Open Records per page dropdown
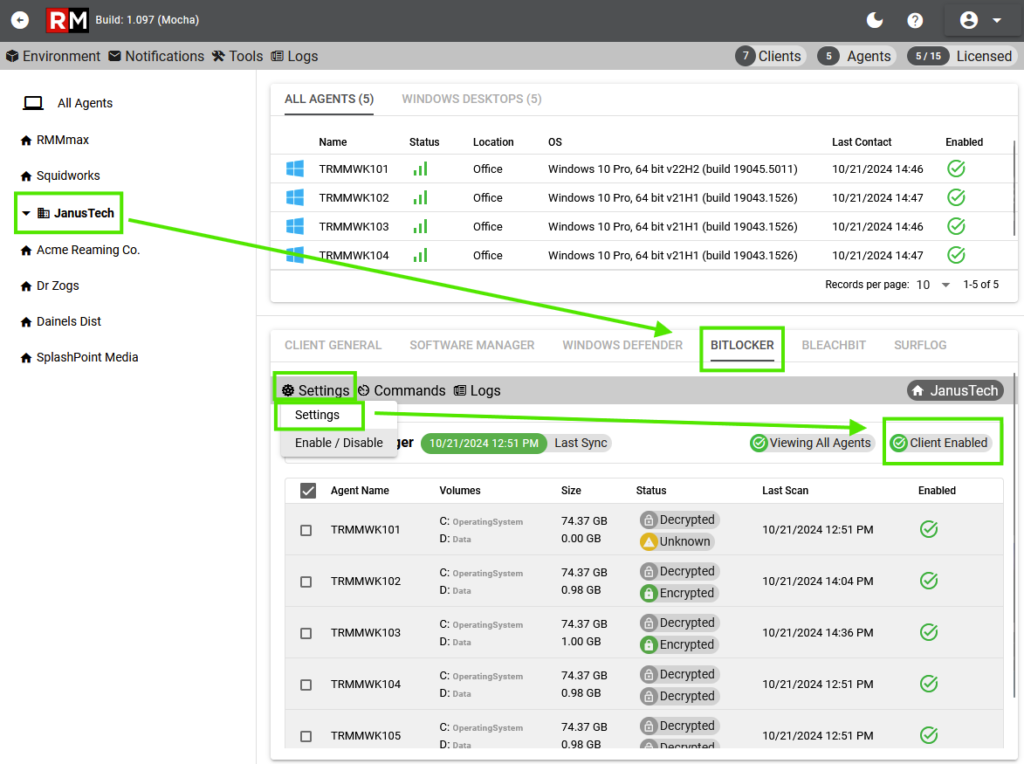 pyautogui.click(x=933, y=285)
